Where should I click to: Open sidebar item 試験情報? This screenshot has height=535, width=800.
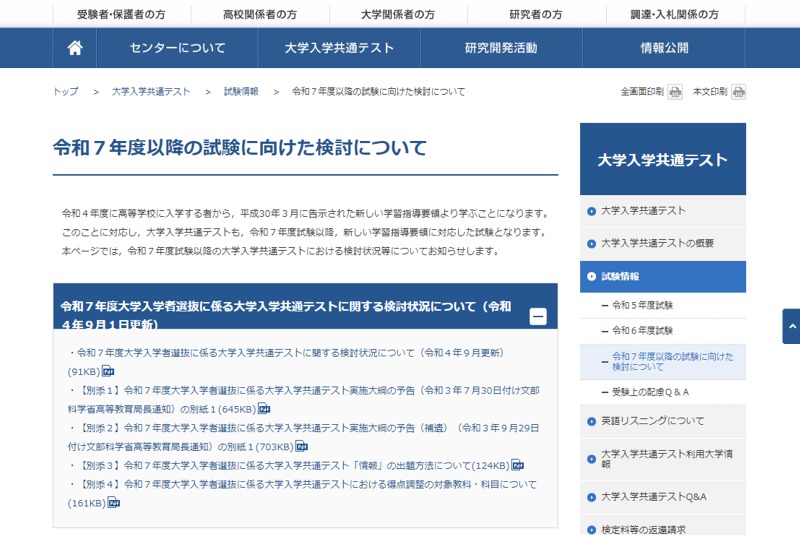pos(663,276)
